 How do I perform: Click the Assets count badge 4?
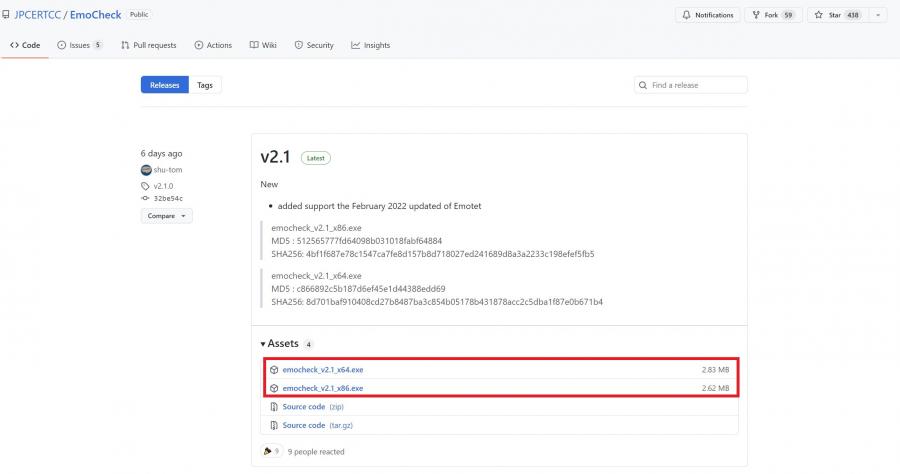click(x=308, y=344)
